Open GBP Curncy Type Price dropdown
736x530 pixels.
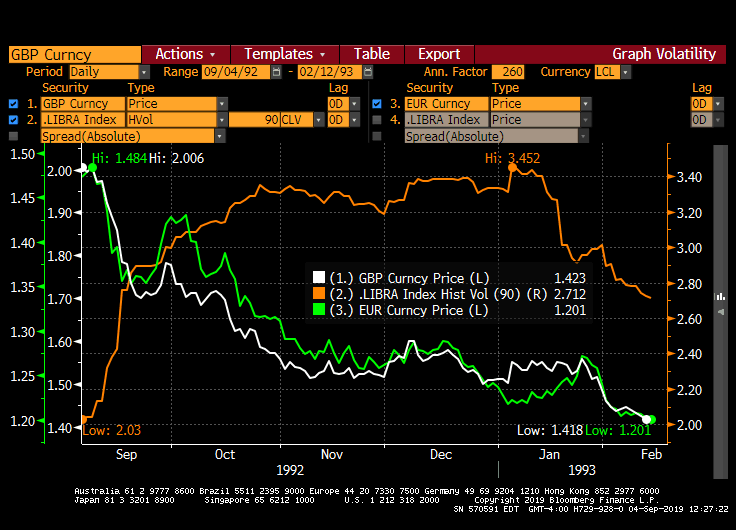(222, 104)
